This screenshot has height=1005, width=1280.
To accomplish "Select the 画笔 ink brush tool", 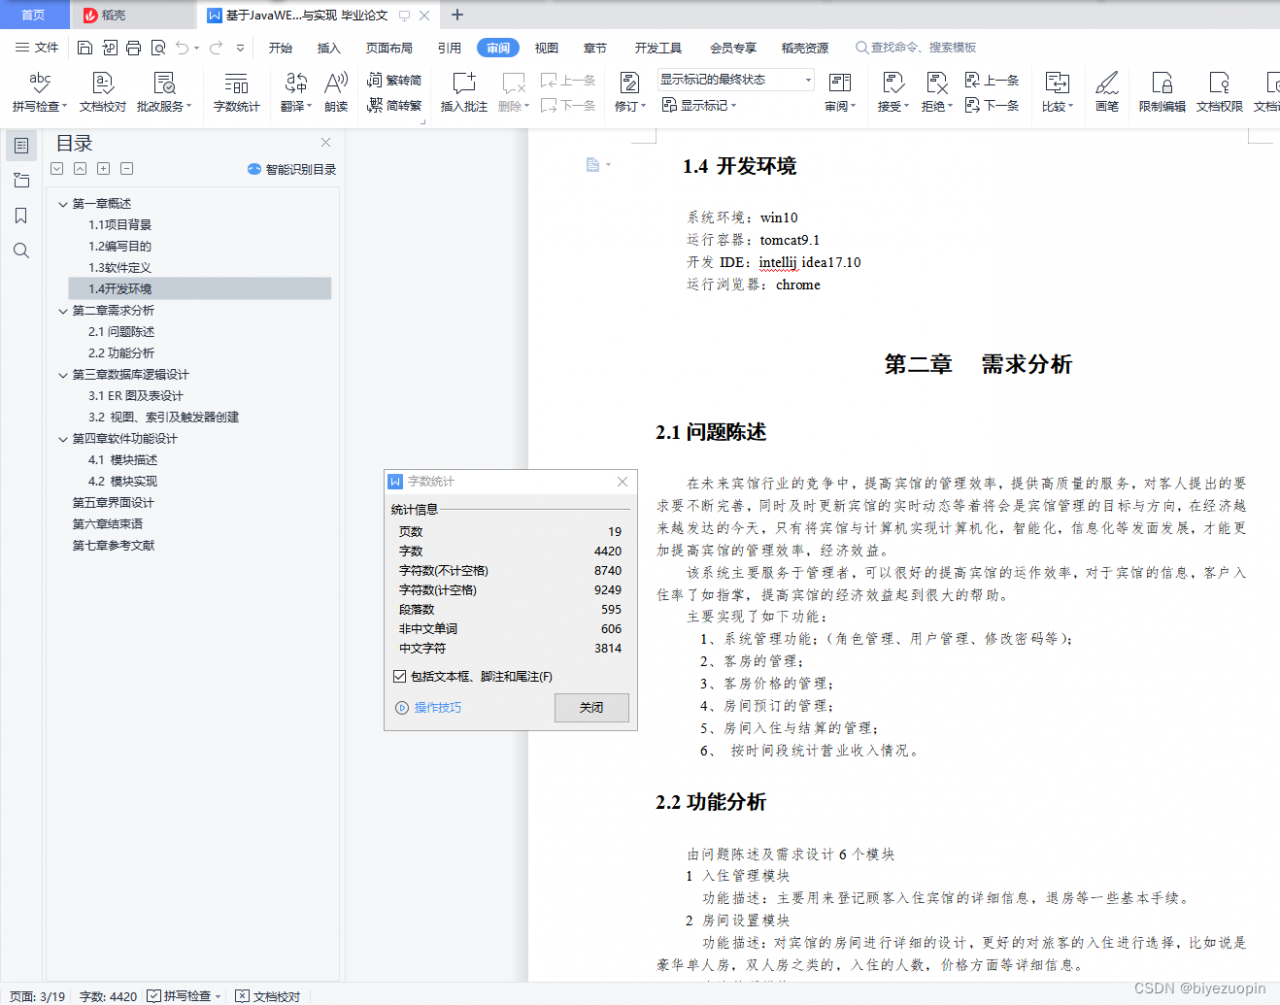I will click(1106, 90).
